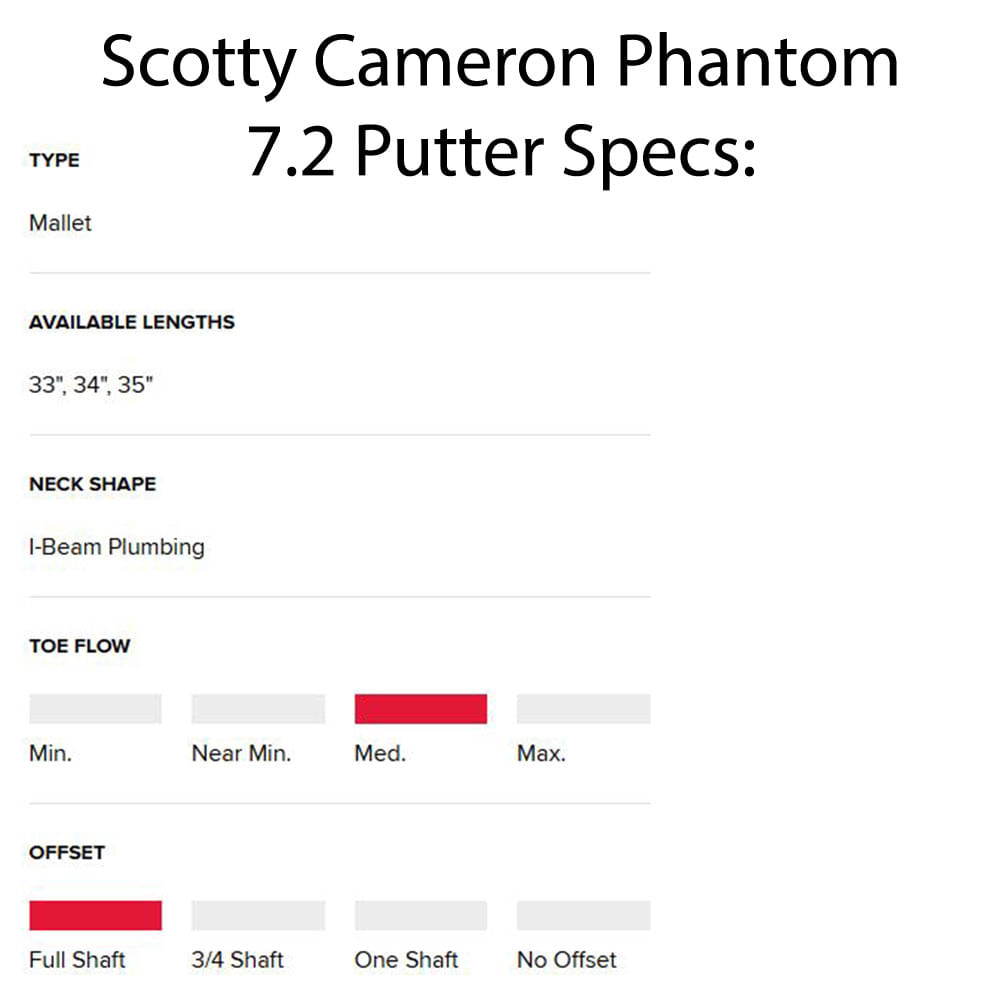Viewport: 1000px width, 1000px height.
Task: Click the I-Beam Plumbing text
Action: [117, 547]
